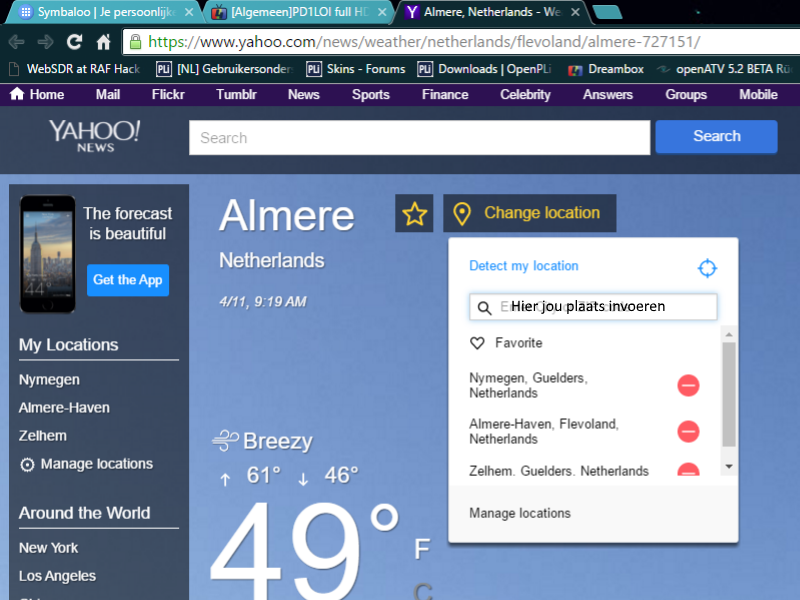Select Nymegen, Guelders, Netherlands in the dropdown list

[x=529, y=385]
